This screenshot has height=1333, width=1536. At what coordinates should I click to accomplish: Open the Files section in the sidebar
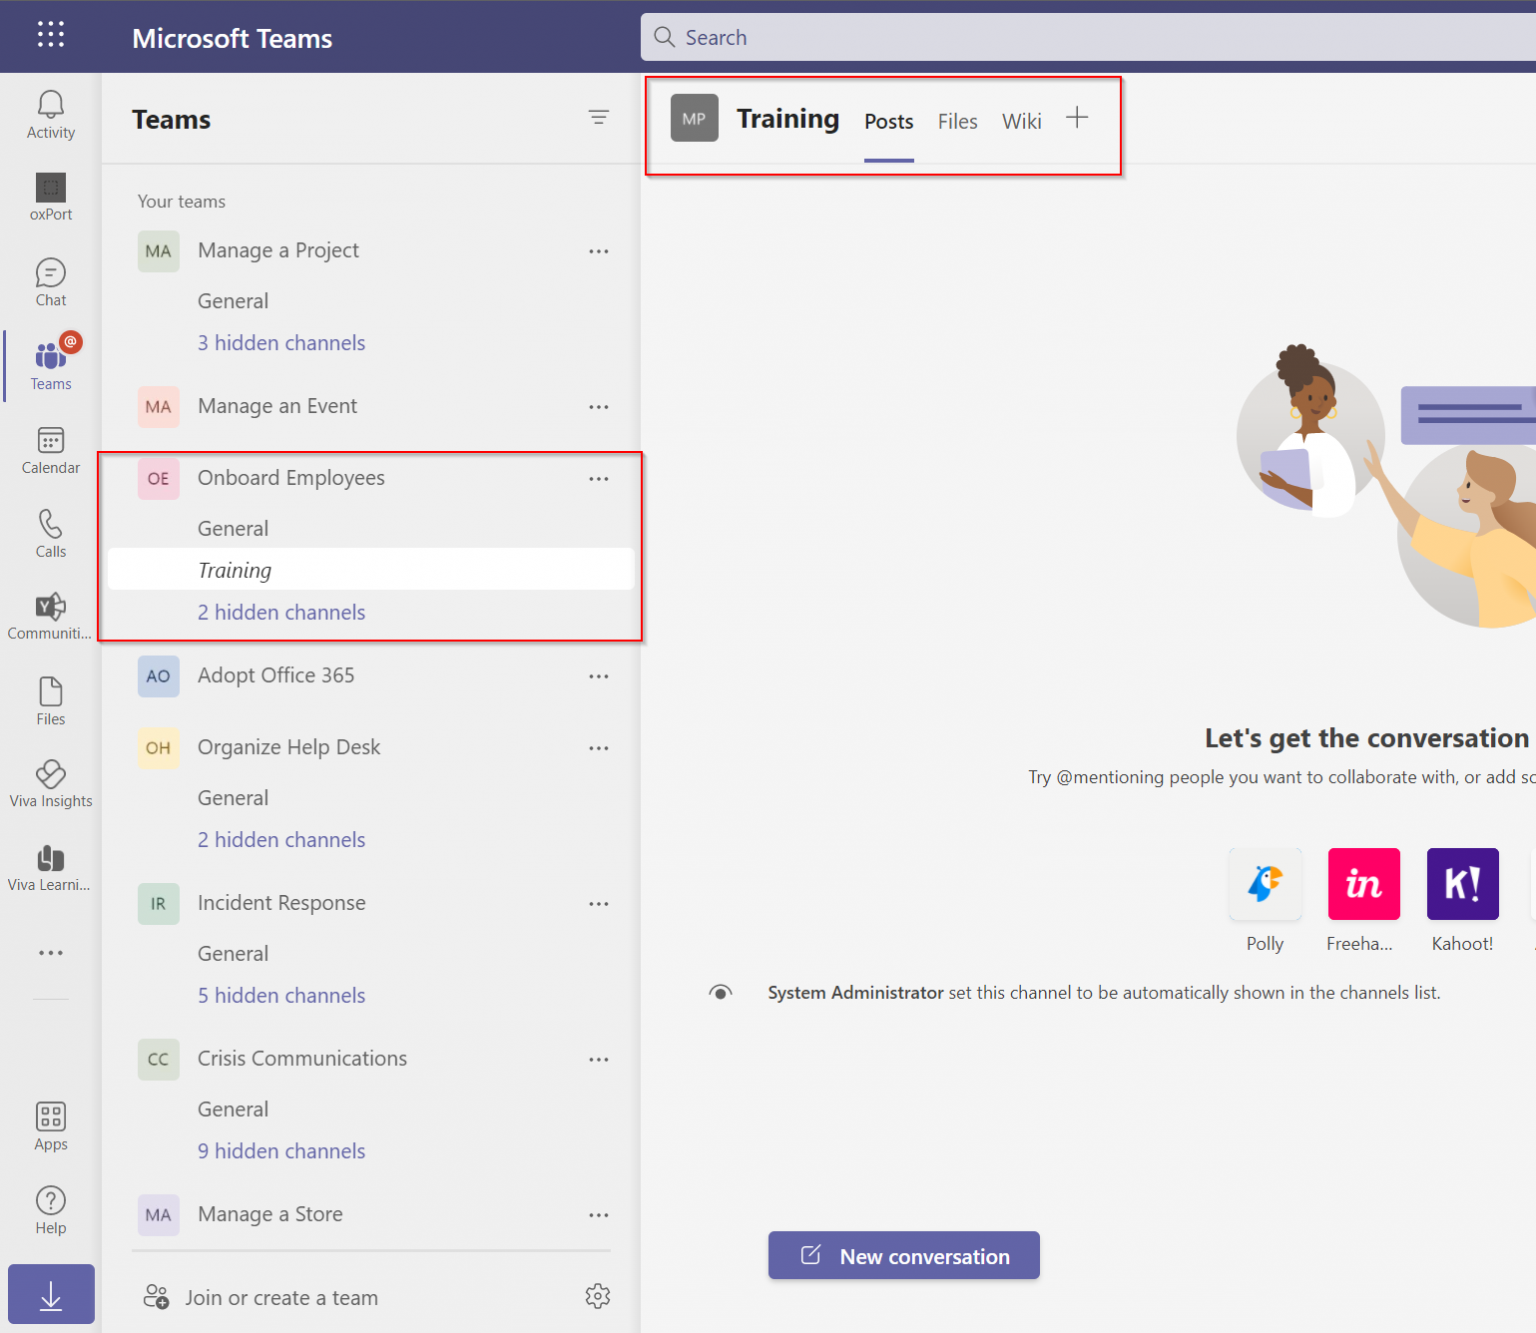click(x=50, y=699)
